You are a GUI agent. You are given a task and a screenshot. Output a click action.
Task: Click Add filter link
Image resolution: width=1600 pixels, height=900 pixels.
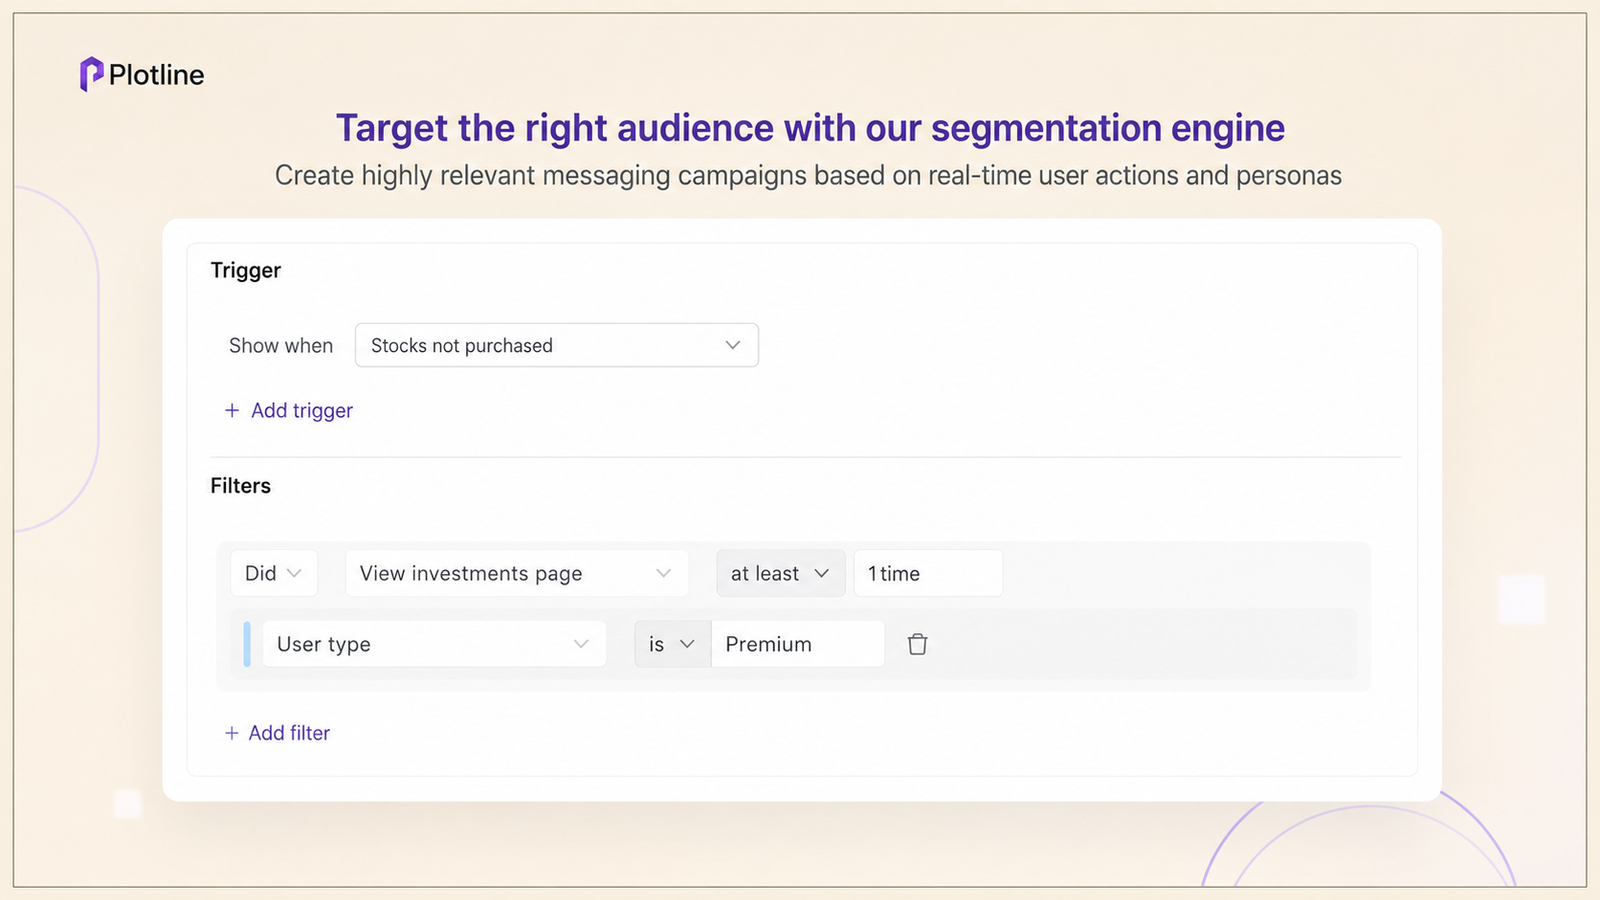click(277, 733)
